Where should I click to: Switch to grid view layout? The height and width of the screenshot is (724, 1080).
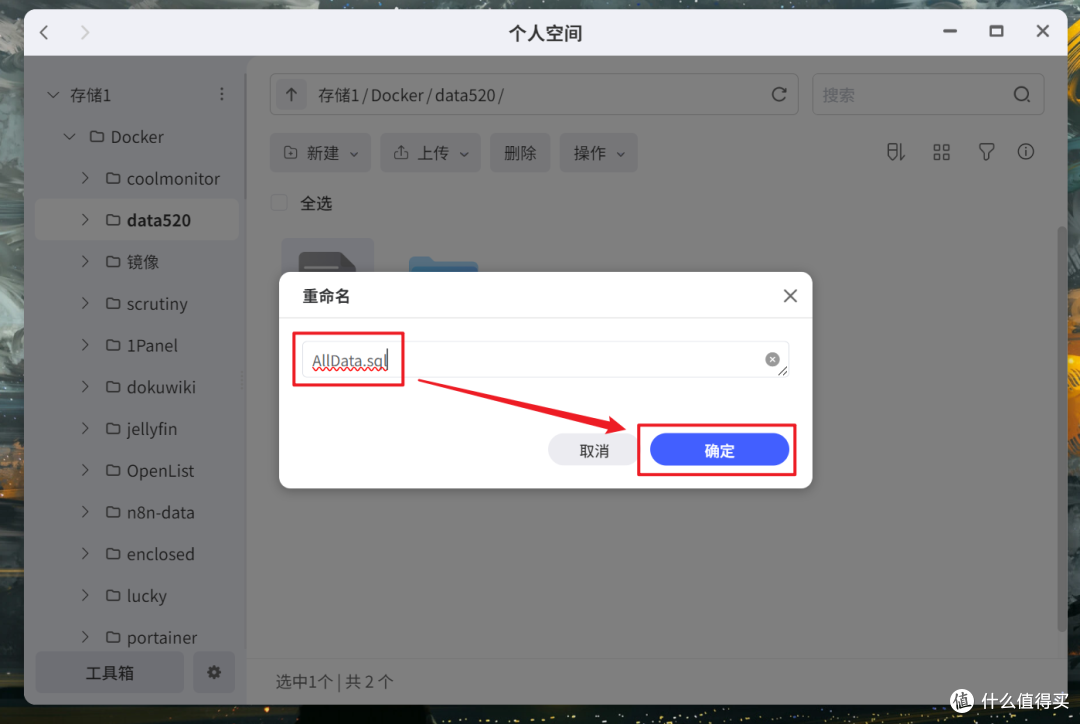(x=942, y=152)
